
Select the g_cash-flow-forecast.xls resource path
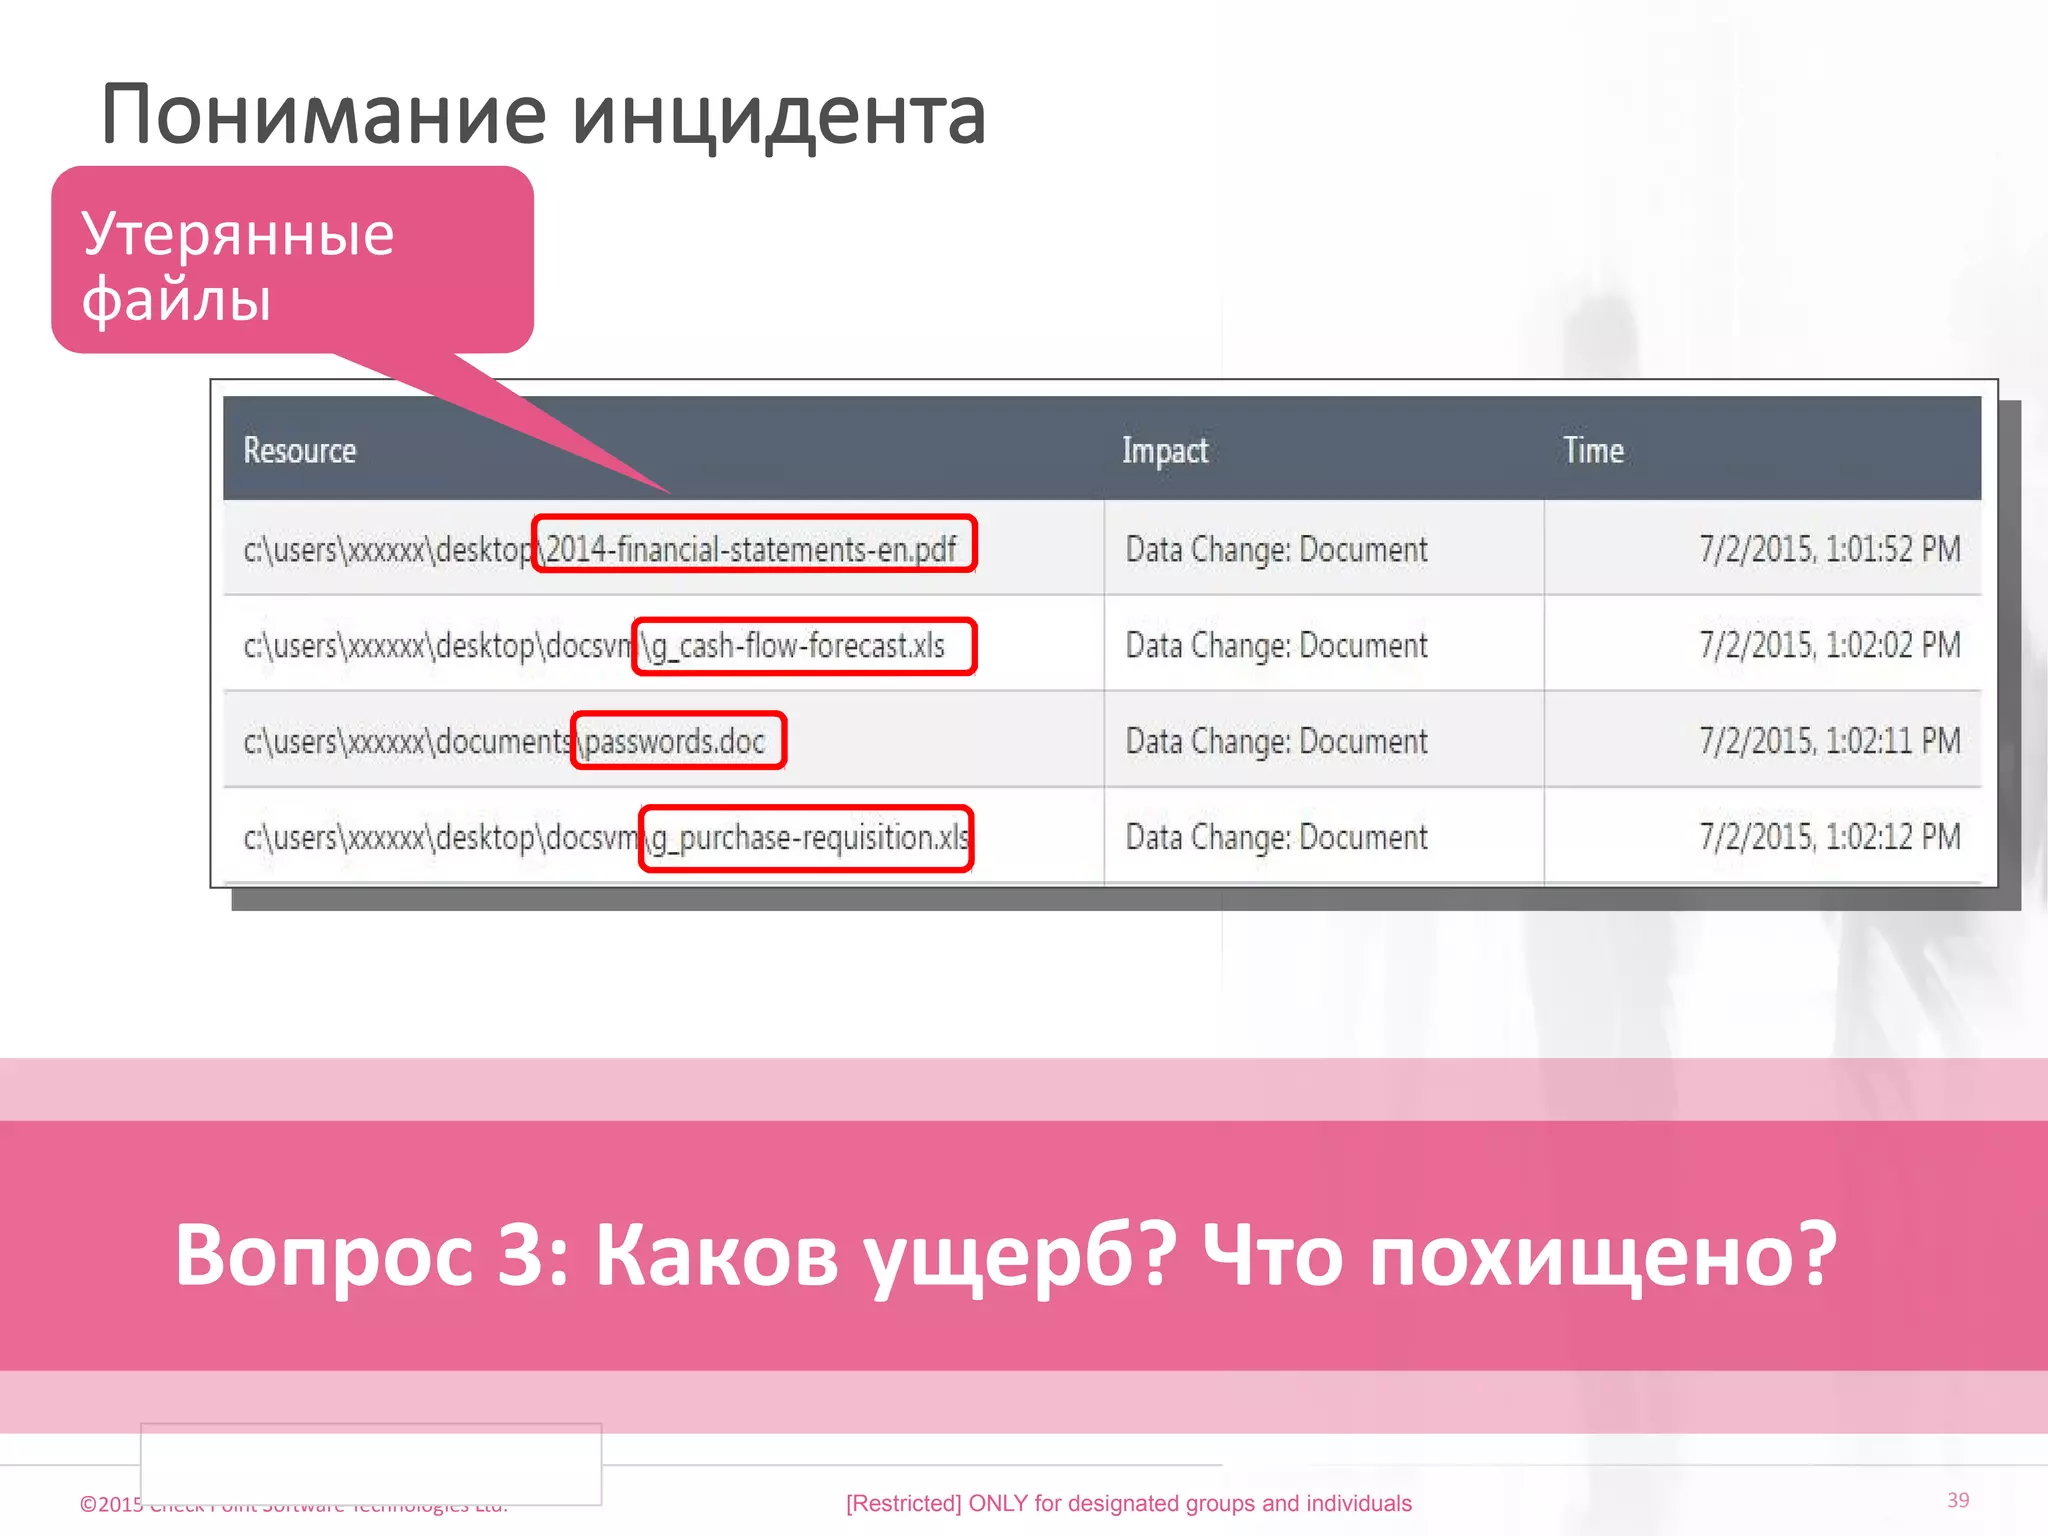(594, 646)
